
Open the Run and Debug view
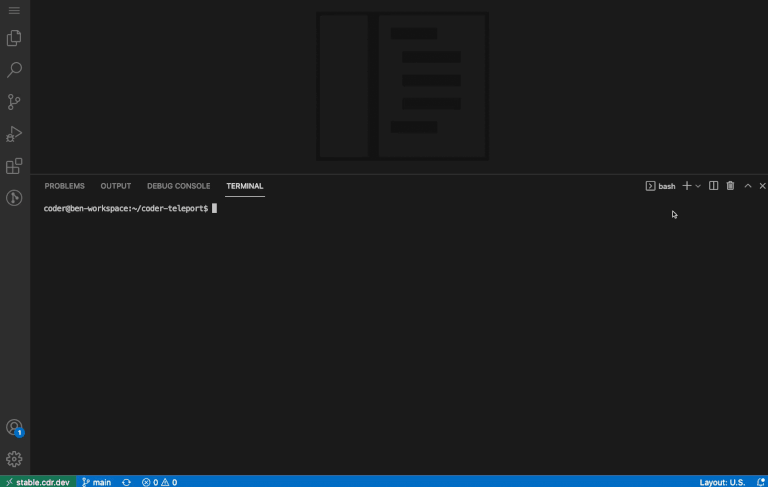coord(14,134)
